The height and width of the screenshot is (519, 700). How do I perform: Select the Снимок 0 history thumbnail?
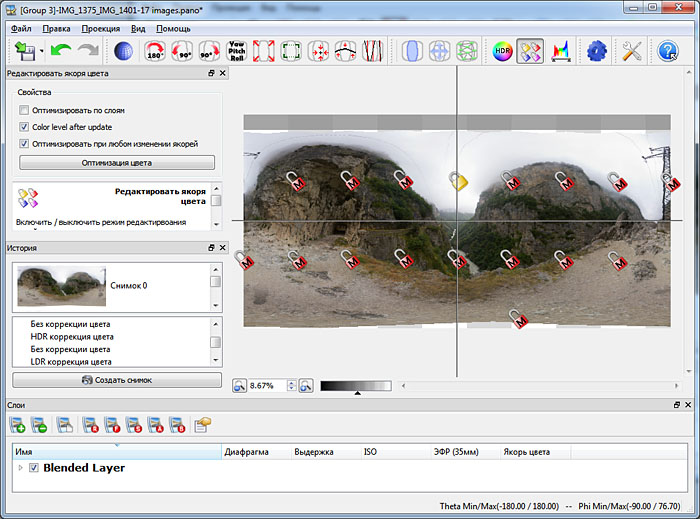[62, 285]
